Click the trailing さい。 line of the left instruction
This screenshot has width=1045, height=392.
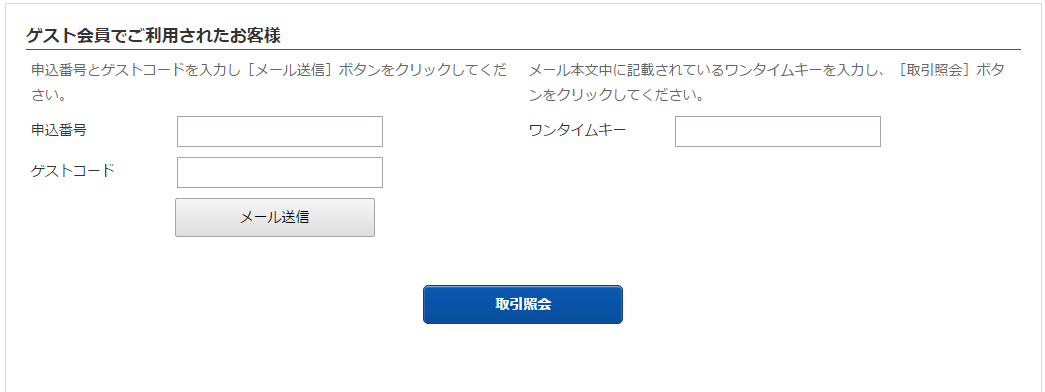(x=48, y=95)
